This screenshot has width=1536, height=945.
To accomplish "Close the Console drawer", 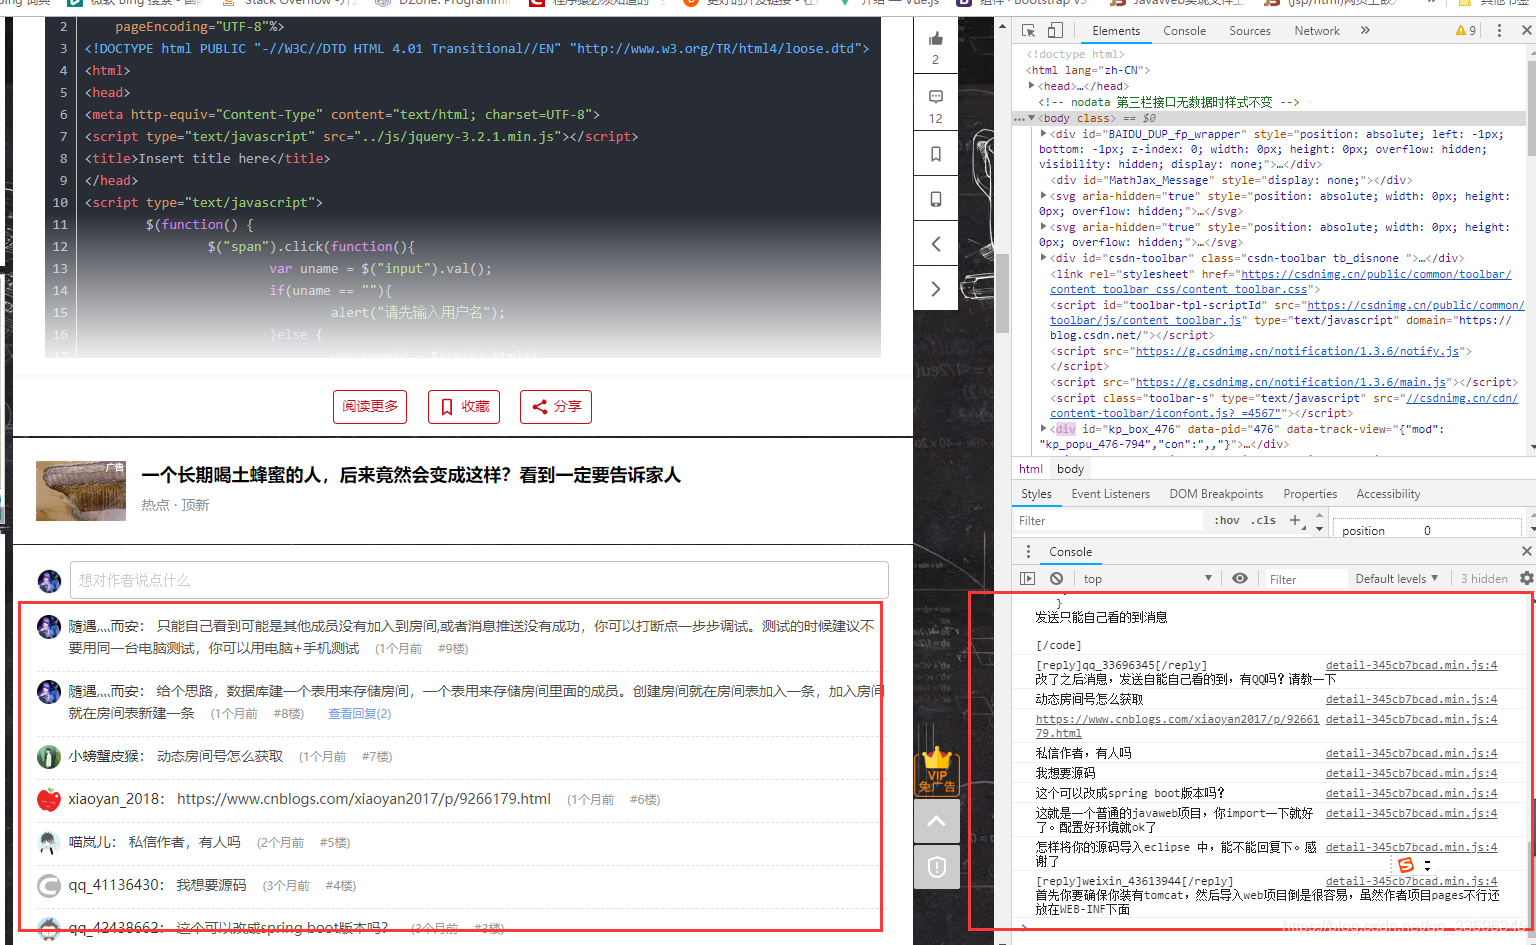I will pyautogui.click(x=1526, y=551).
